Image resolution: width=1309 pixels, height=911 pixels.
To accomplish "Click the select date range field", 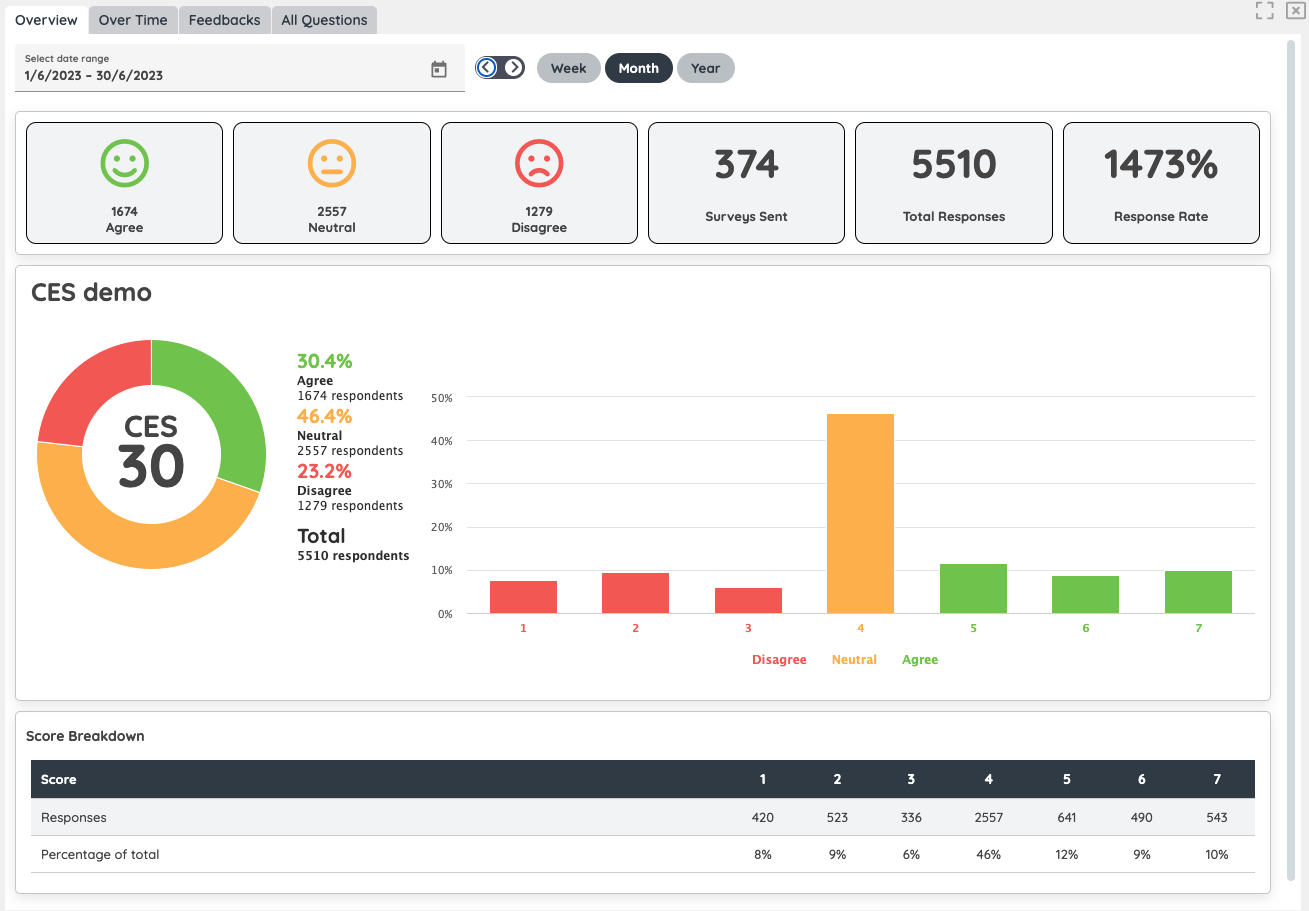I will (220, 68).
